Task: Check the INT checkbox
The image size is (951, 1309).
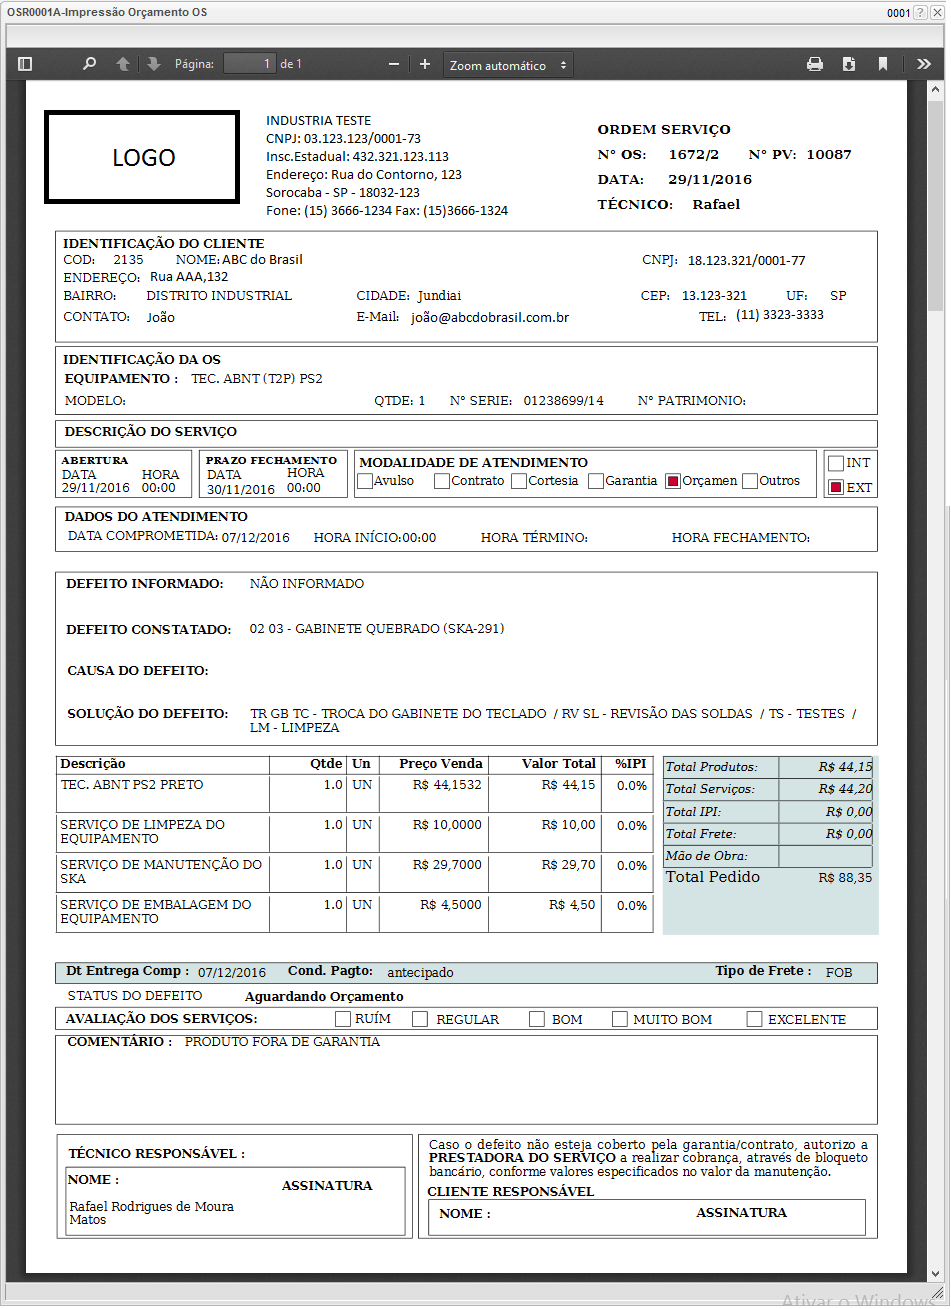Action: [836, 463]
